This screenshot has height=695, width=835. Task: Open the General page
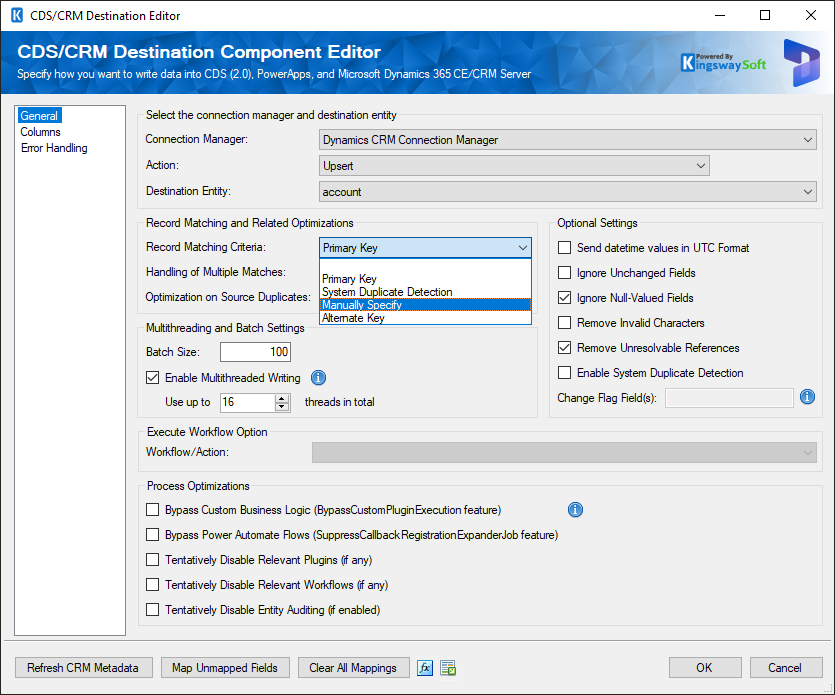click(39, 116)
